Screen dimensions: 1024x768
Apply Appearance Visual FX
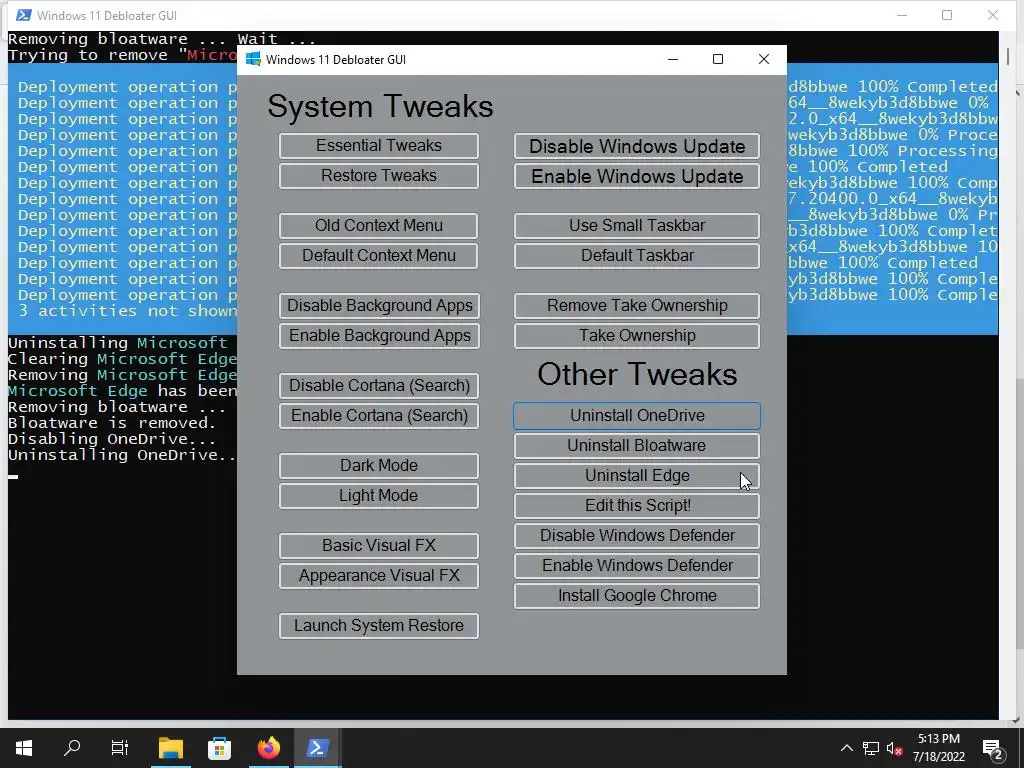(379, 575)
